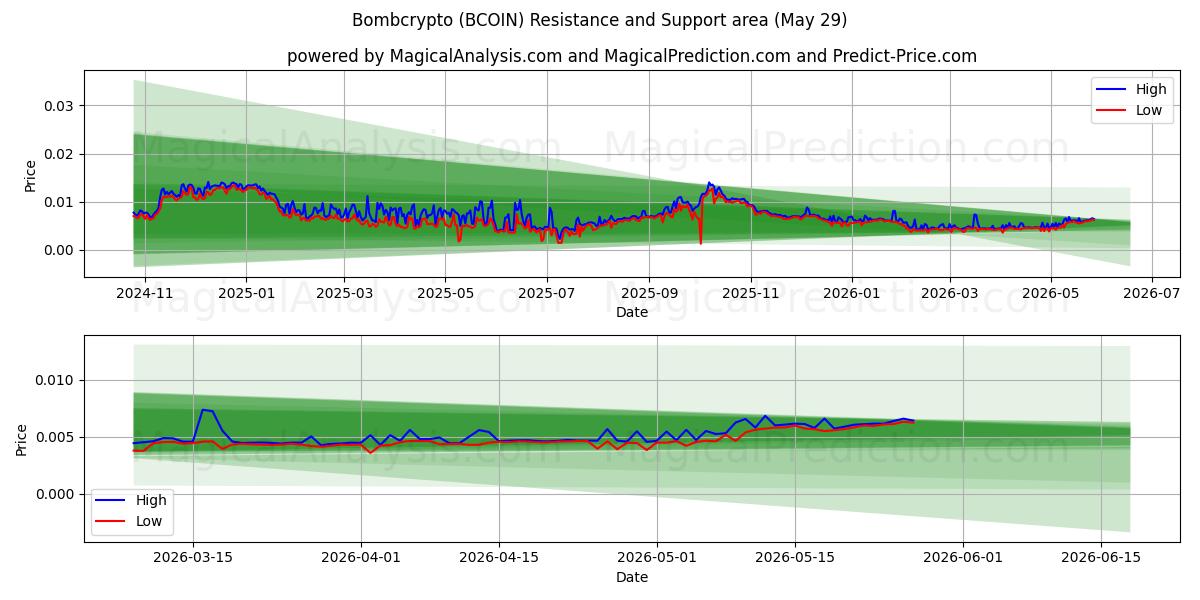Viewport: 1200px width, 600px height.
Task: Click the '2026-07' x-axis label
Action: 1152,294
